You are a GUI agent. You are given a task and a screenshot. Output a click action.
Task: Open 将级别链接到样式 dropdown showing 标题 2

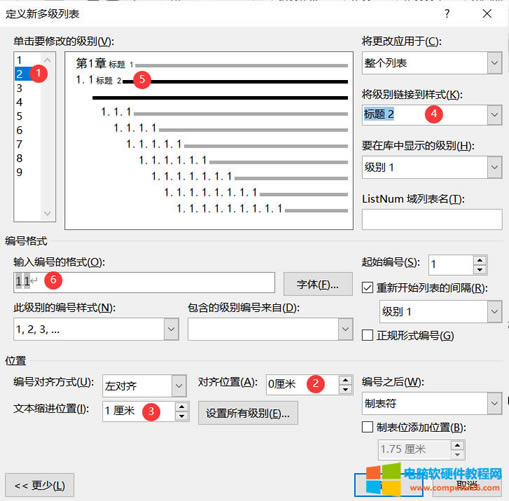(x=432, y=115)
